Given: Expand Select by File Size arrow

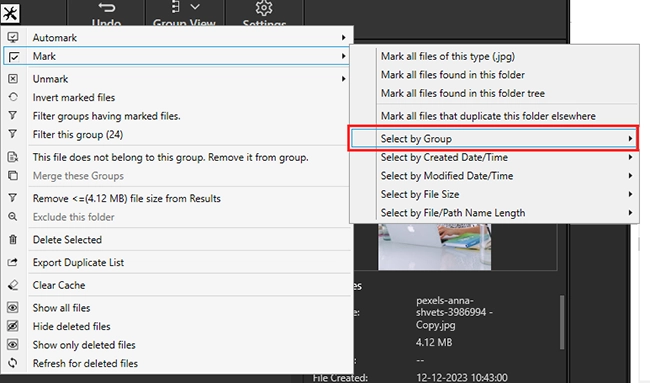Looking at the screenshot, I should click(x=630, y=194).
